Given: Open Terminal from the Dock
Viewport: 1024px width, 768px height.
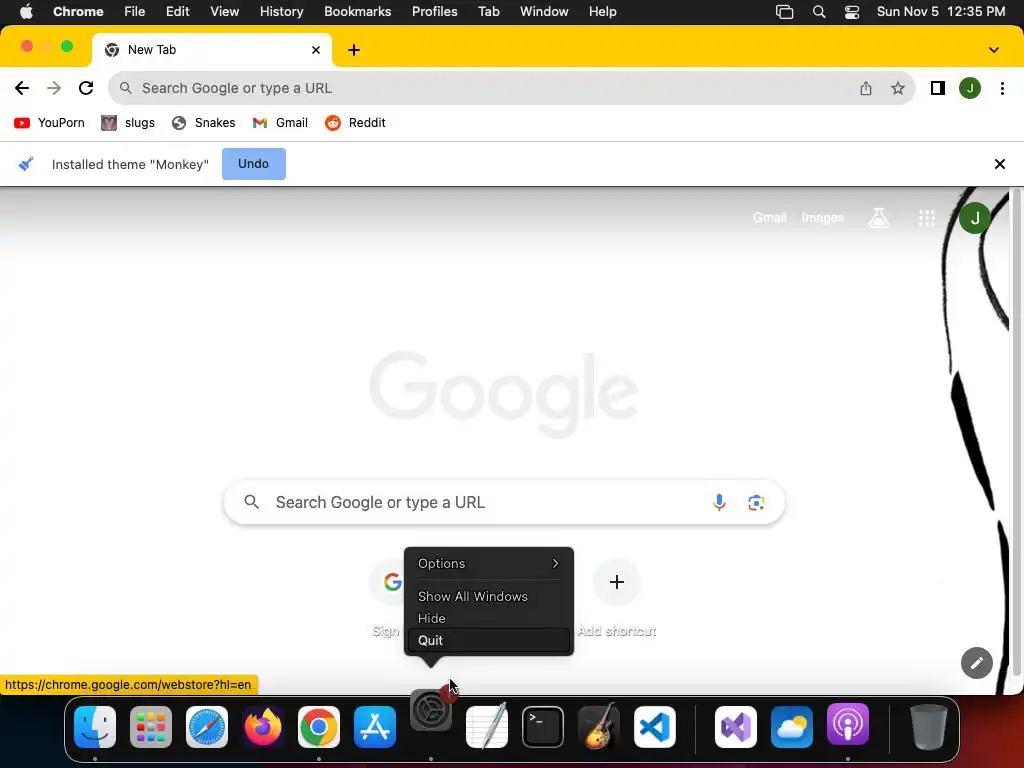Looking at the screenshot, I should pos(543,727).
